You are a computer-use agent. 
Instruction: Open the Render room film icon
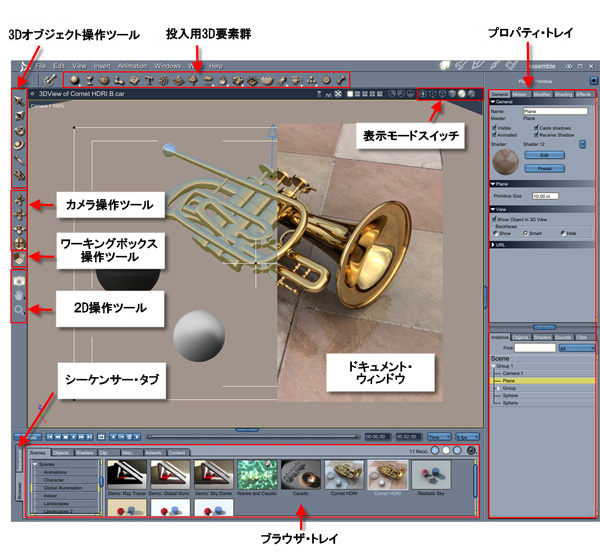pyautogui.click(x=512, y=65)
